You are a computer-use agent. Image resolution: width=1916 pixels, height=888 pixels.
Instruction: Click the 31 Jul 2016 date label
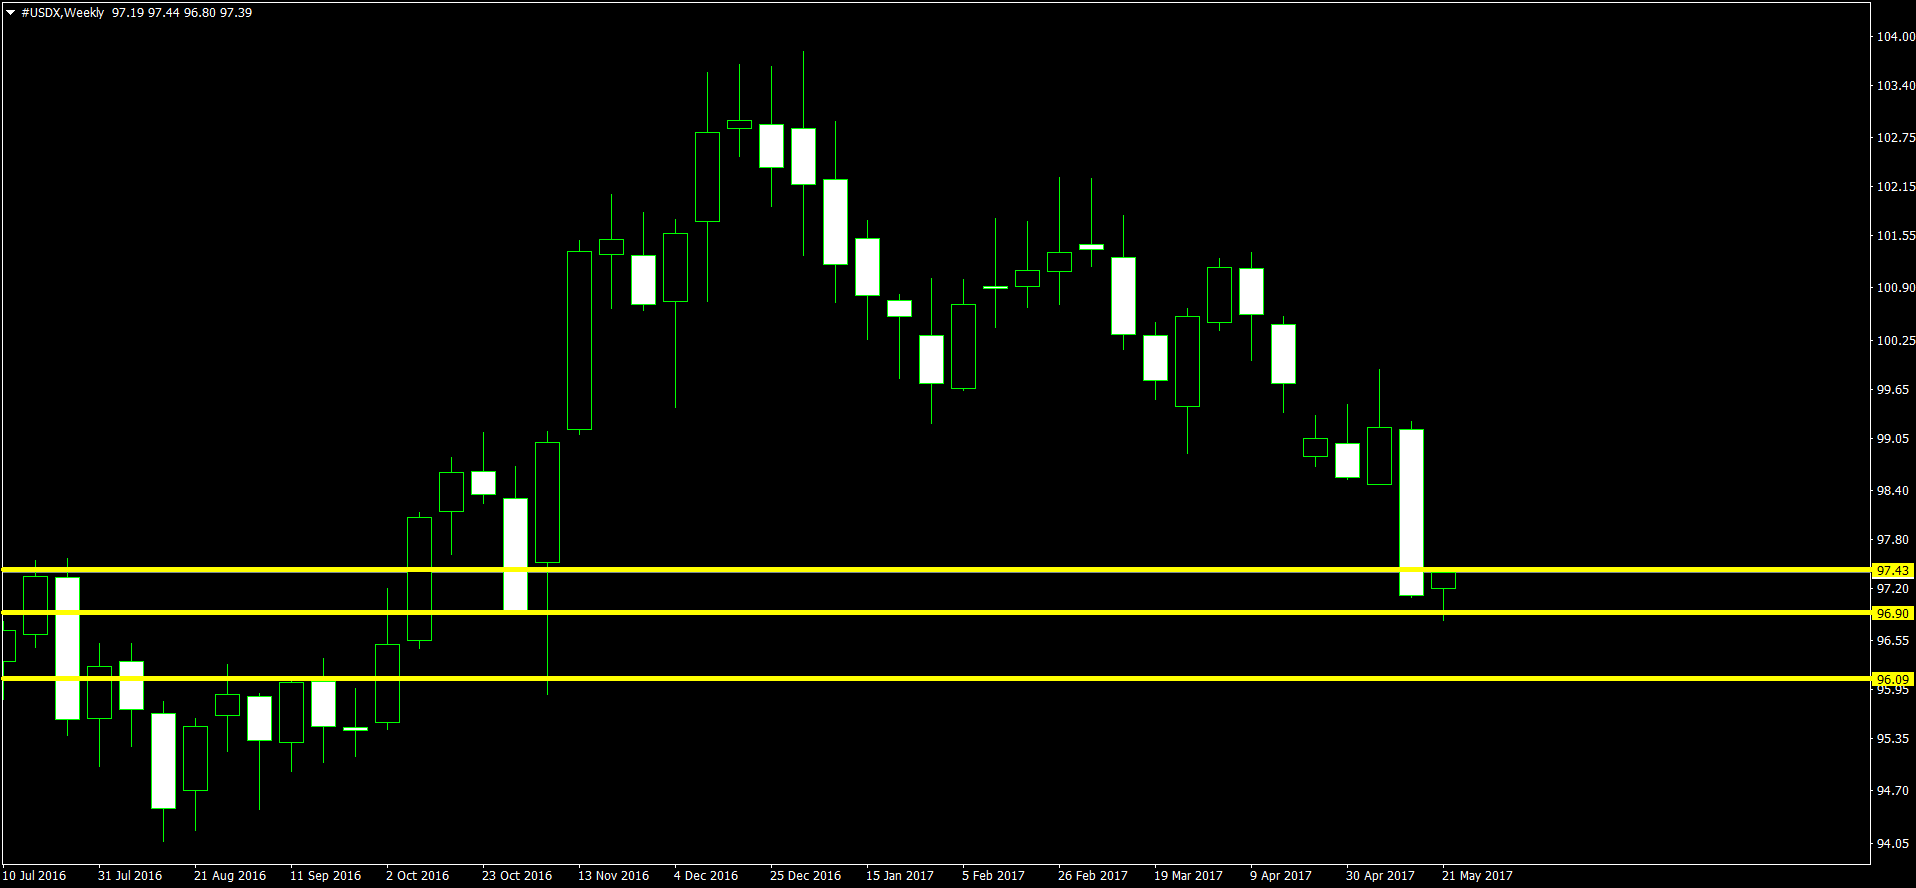[x=130, y=876]
